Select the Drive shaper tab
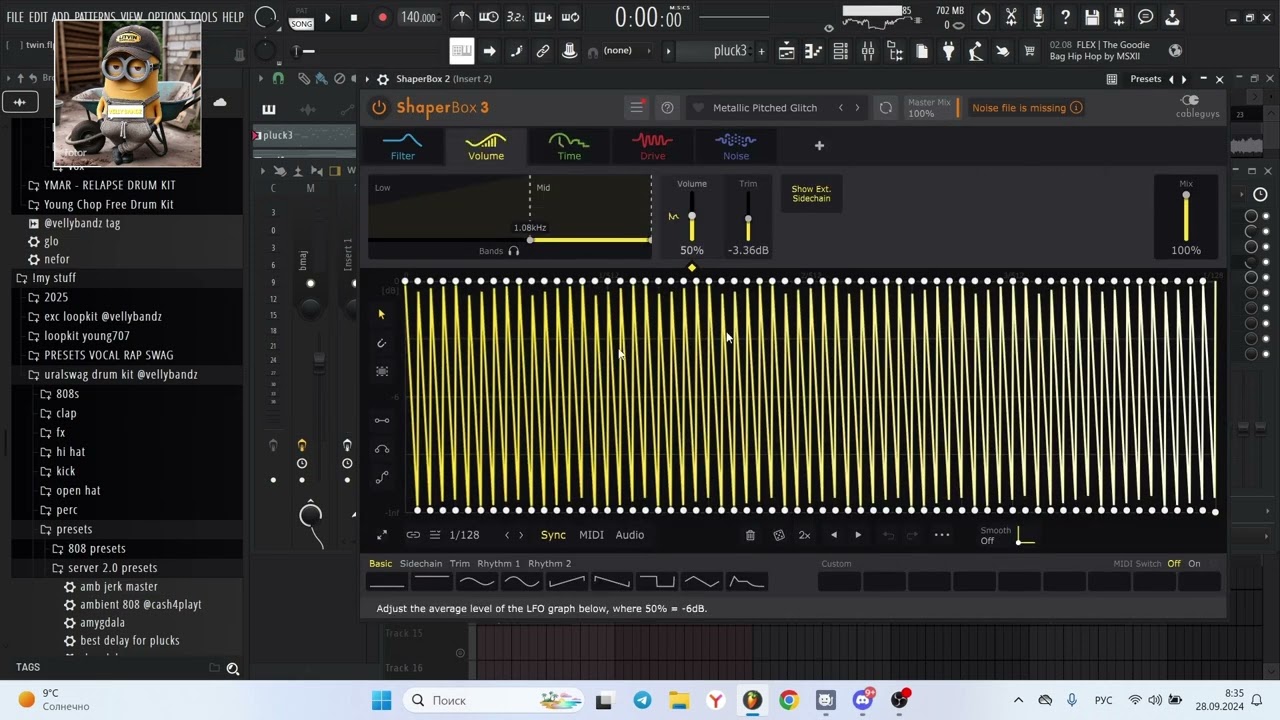The width and height of the screenshot is (1280, 720). pos(652,146)
